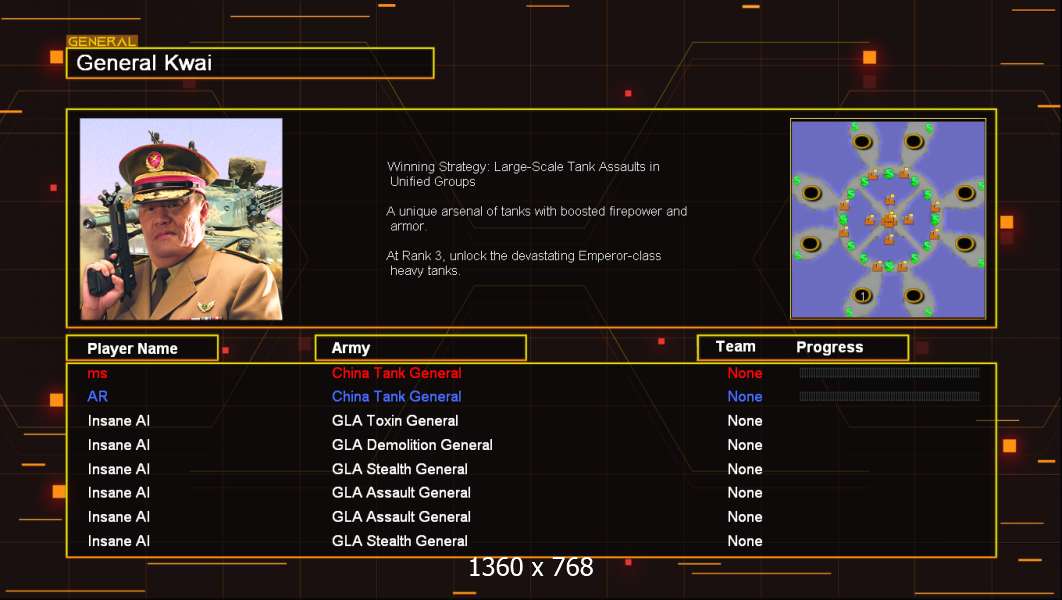Select start position 1 on the map preview
This screenshot has height=600, width=1062.
point(862,295)
